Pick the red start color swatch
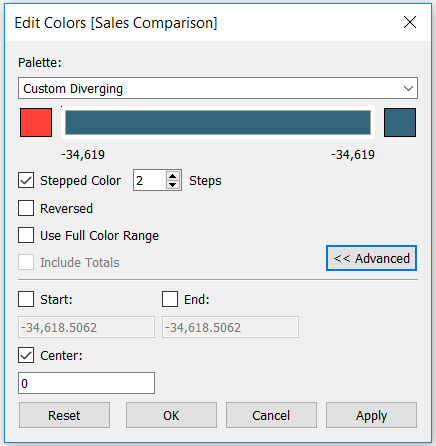This screenshot has width=436, height=446. 36,122
